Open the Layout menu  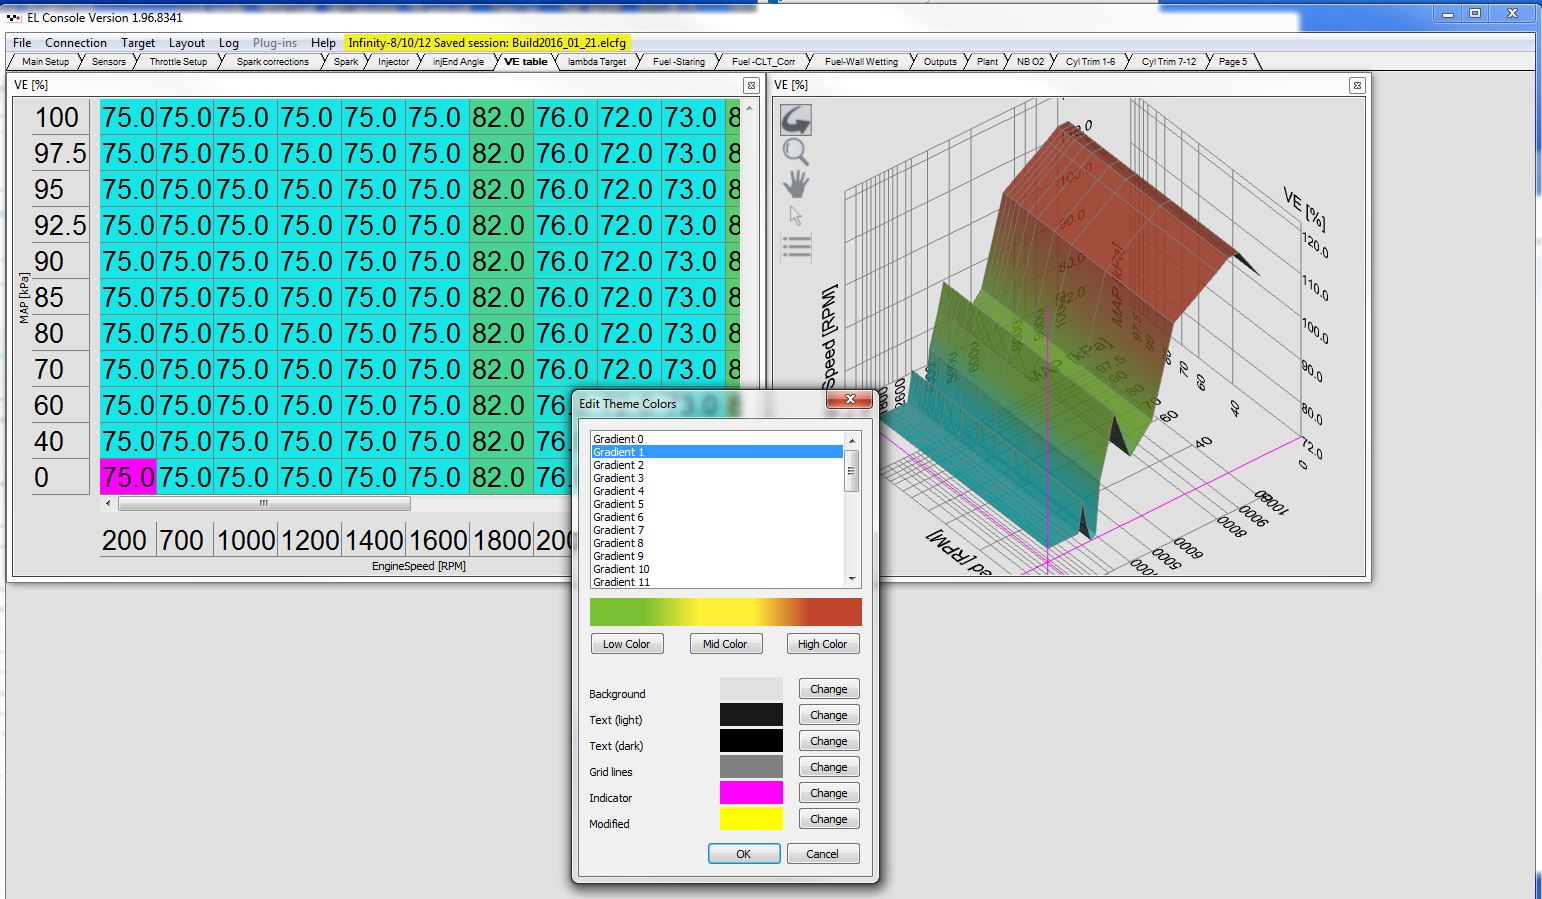pyautogui.click(x=186, y=43)
